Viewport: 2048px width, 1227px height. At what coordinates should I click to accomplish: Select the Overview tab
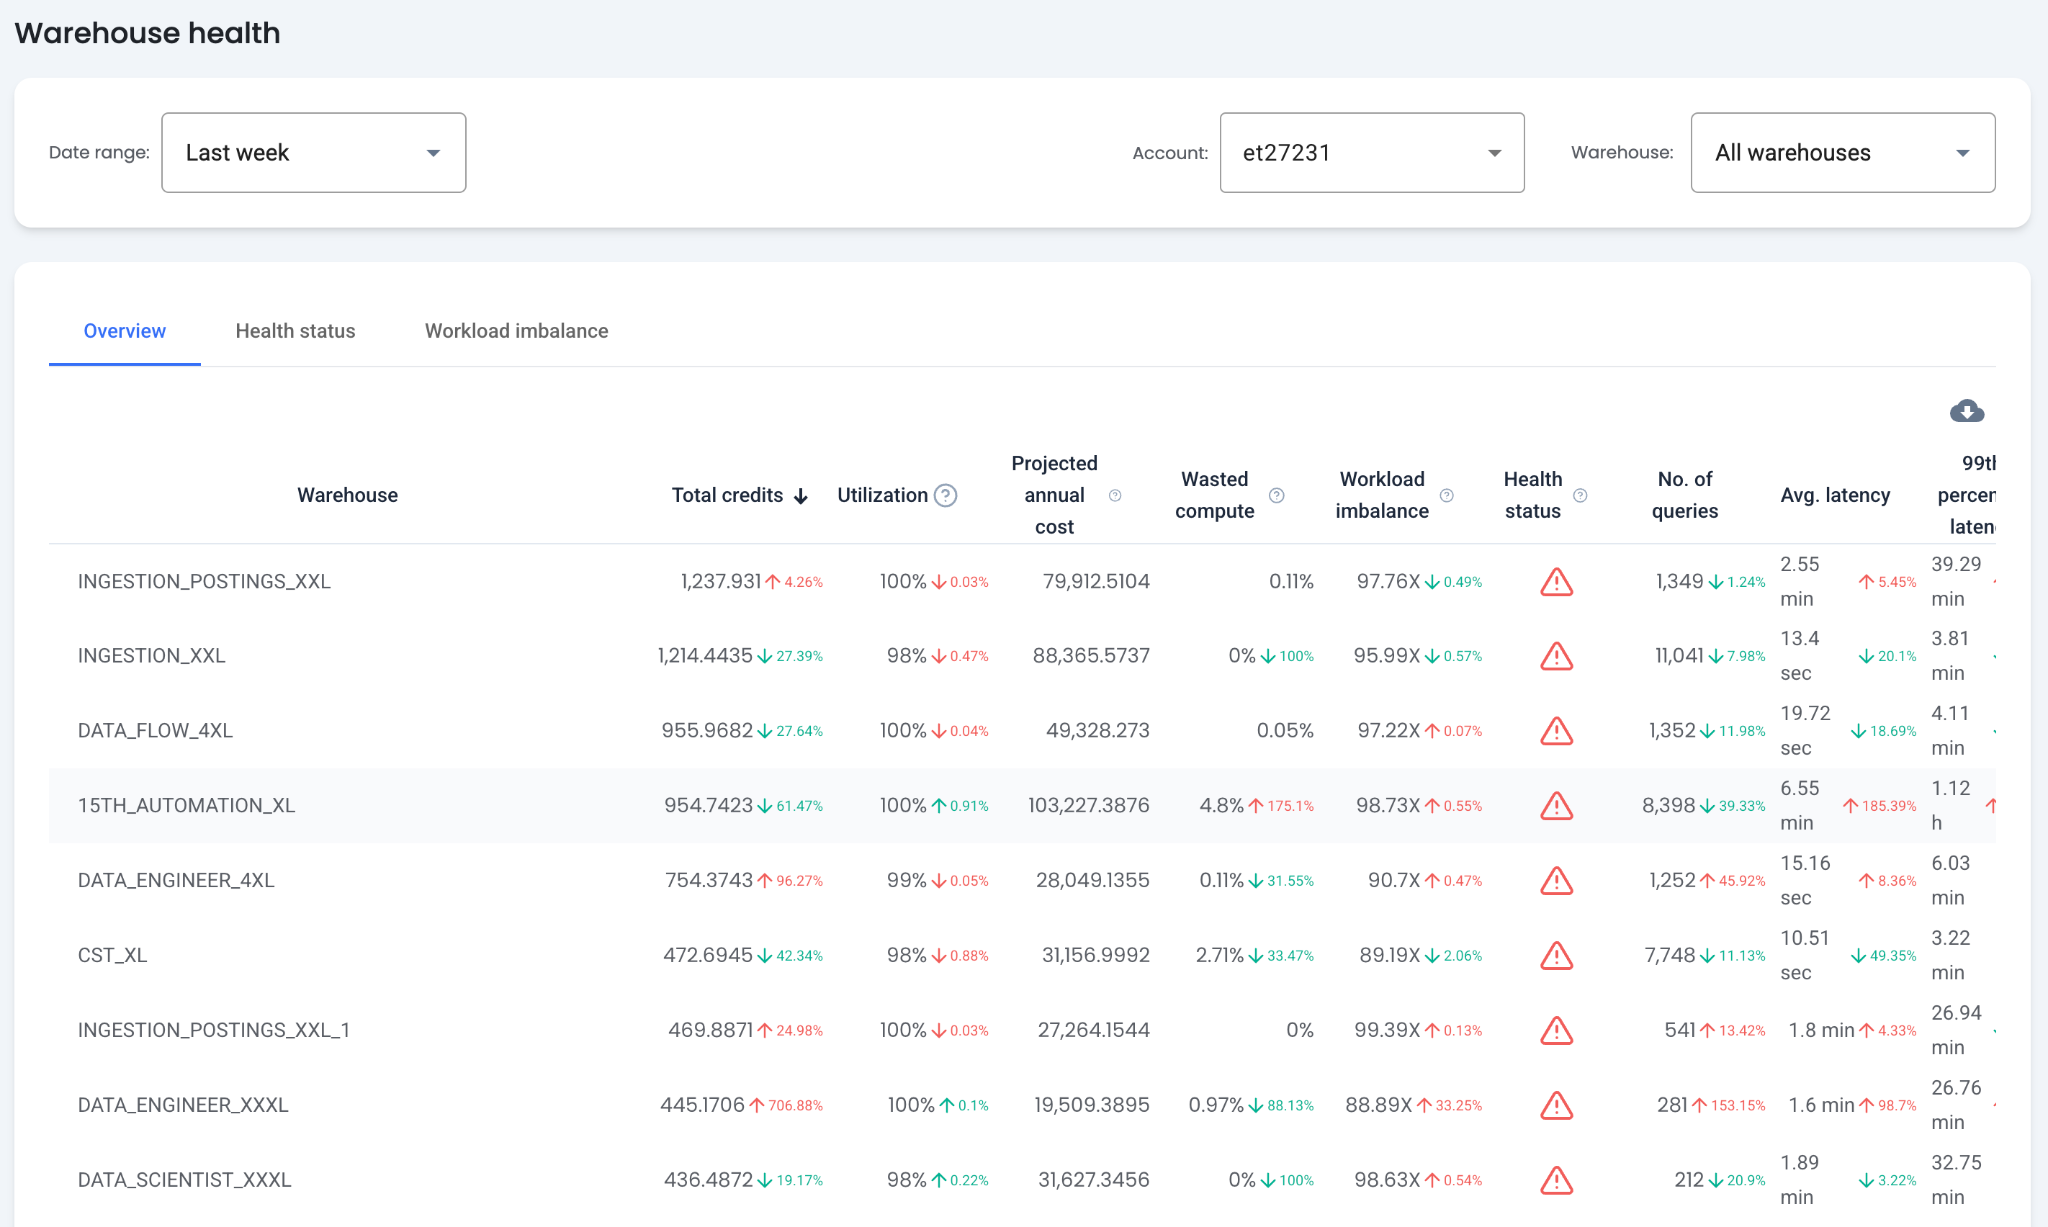click(124, 331)
